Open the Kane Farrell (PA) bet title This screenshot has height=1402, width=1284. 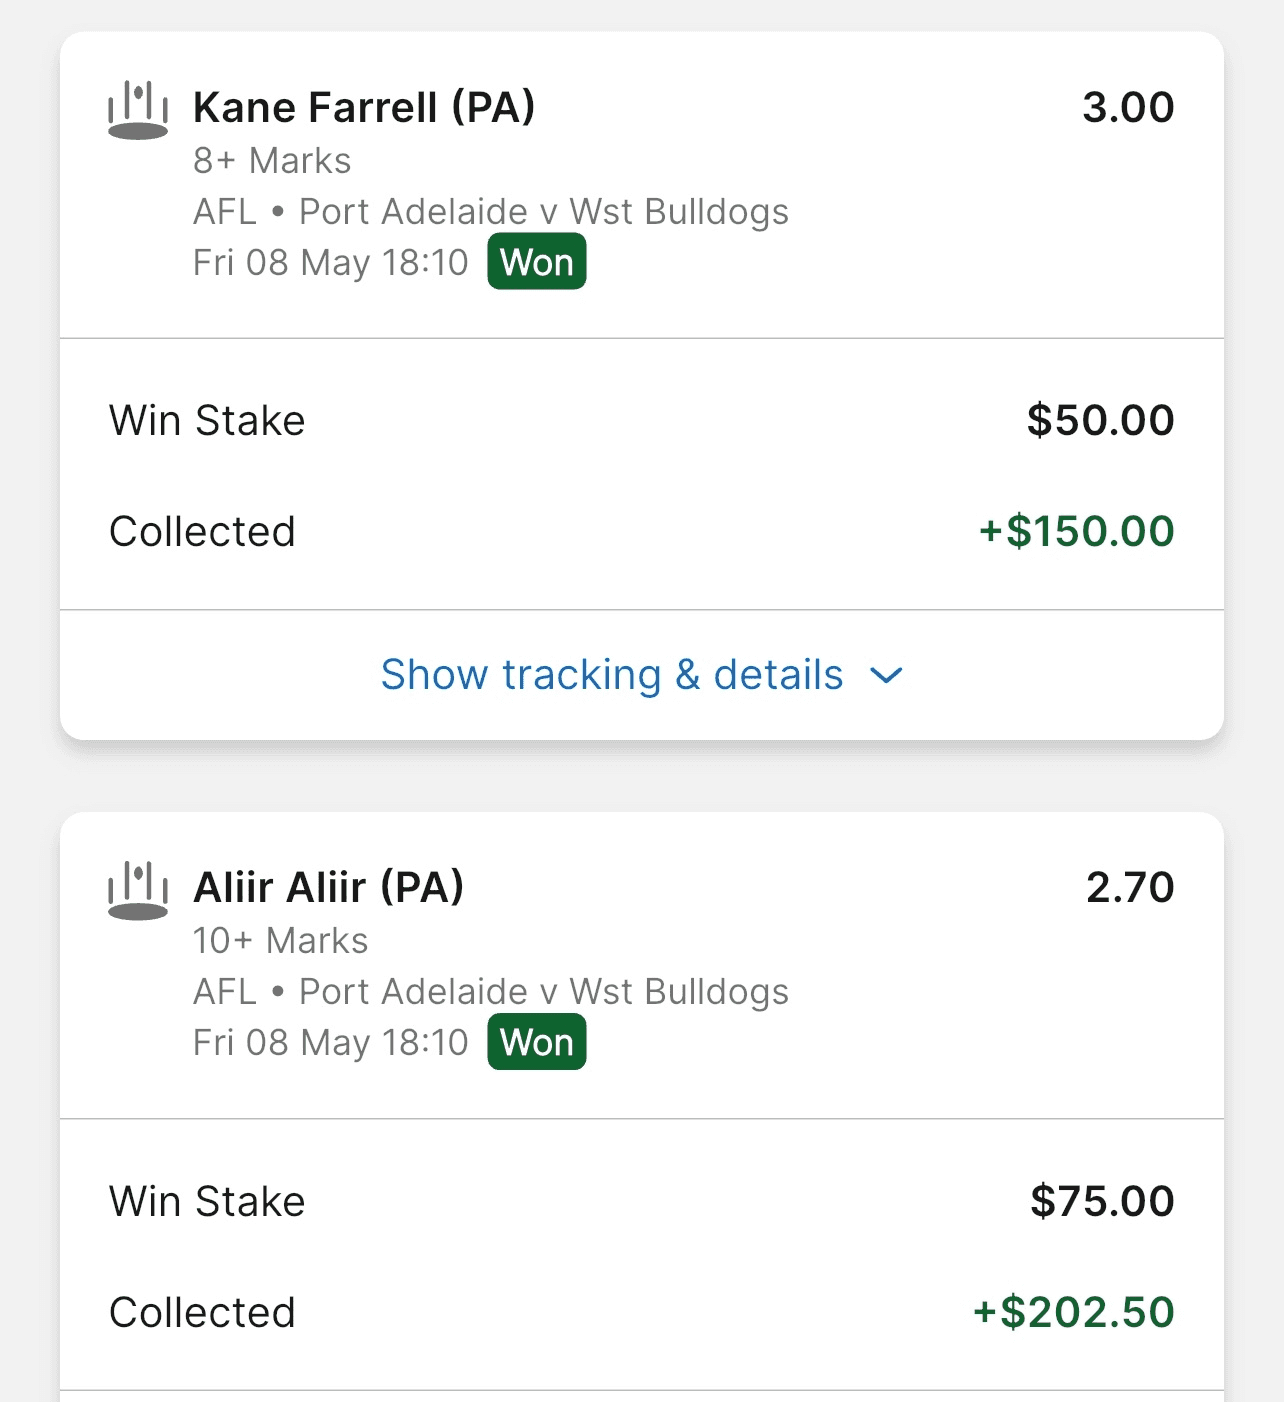pos(364,107)
